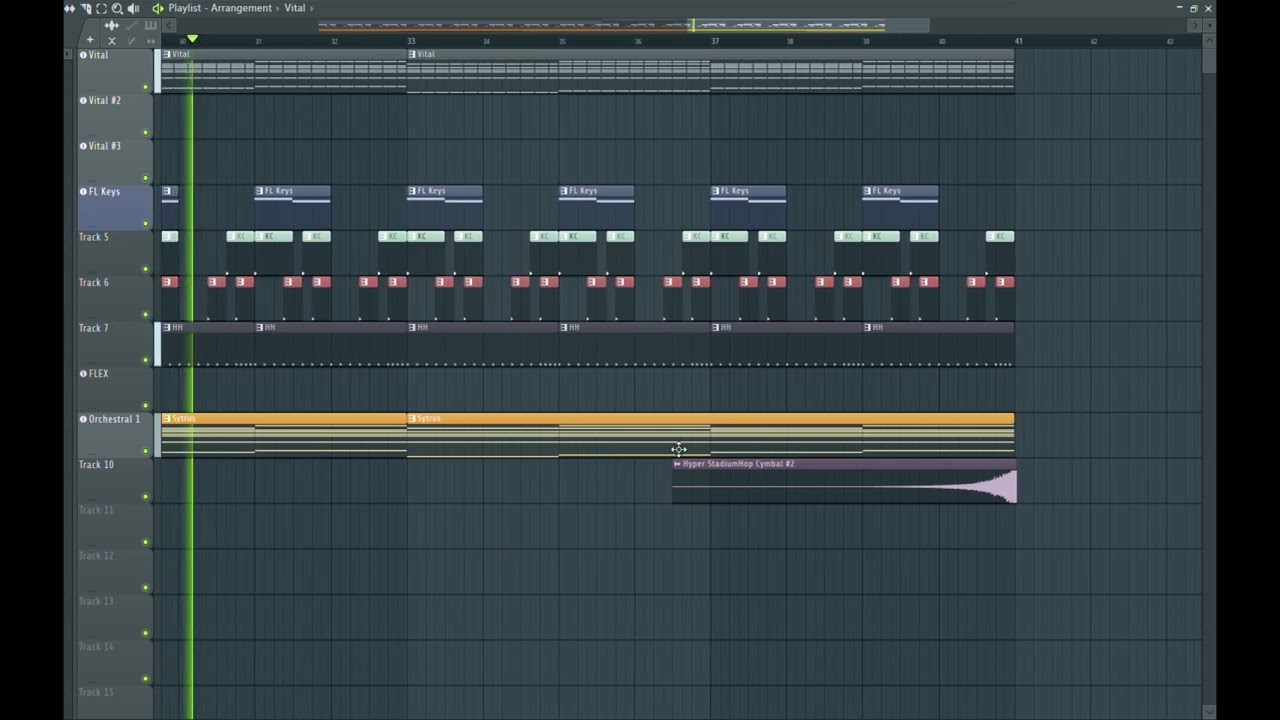Open the Playlist title menu
Viewport: 1280px width, 720px height.
(x=184, y=8)
